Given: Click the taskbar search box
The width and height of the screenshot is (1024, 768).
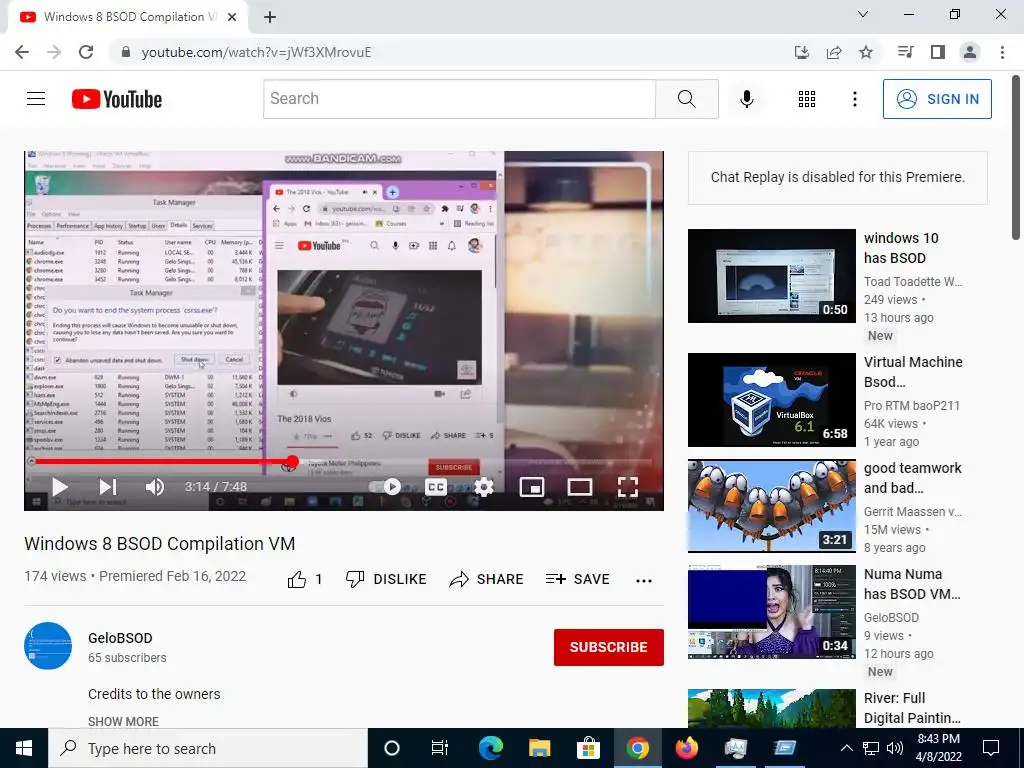Looking at the screenshot, I should coord(208,748).
